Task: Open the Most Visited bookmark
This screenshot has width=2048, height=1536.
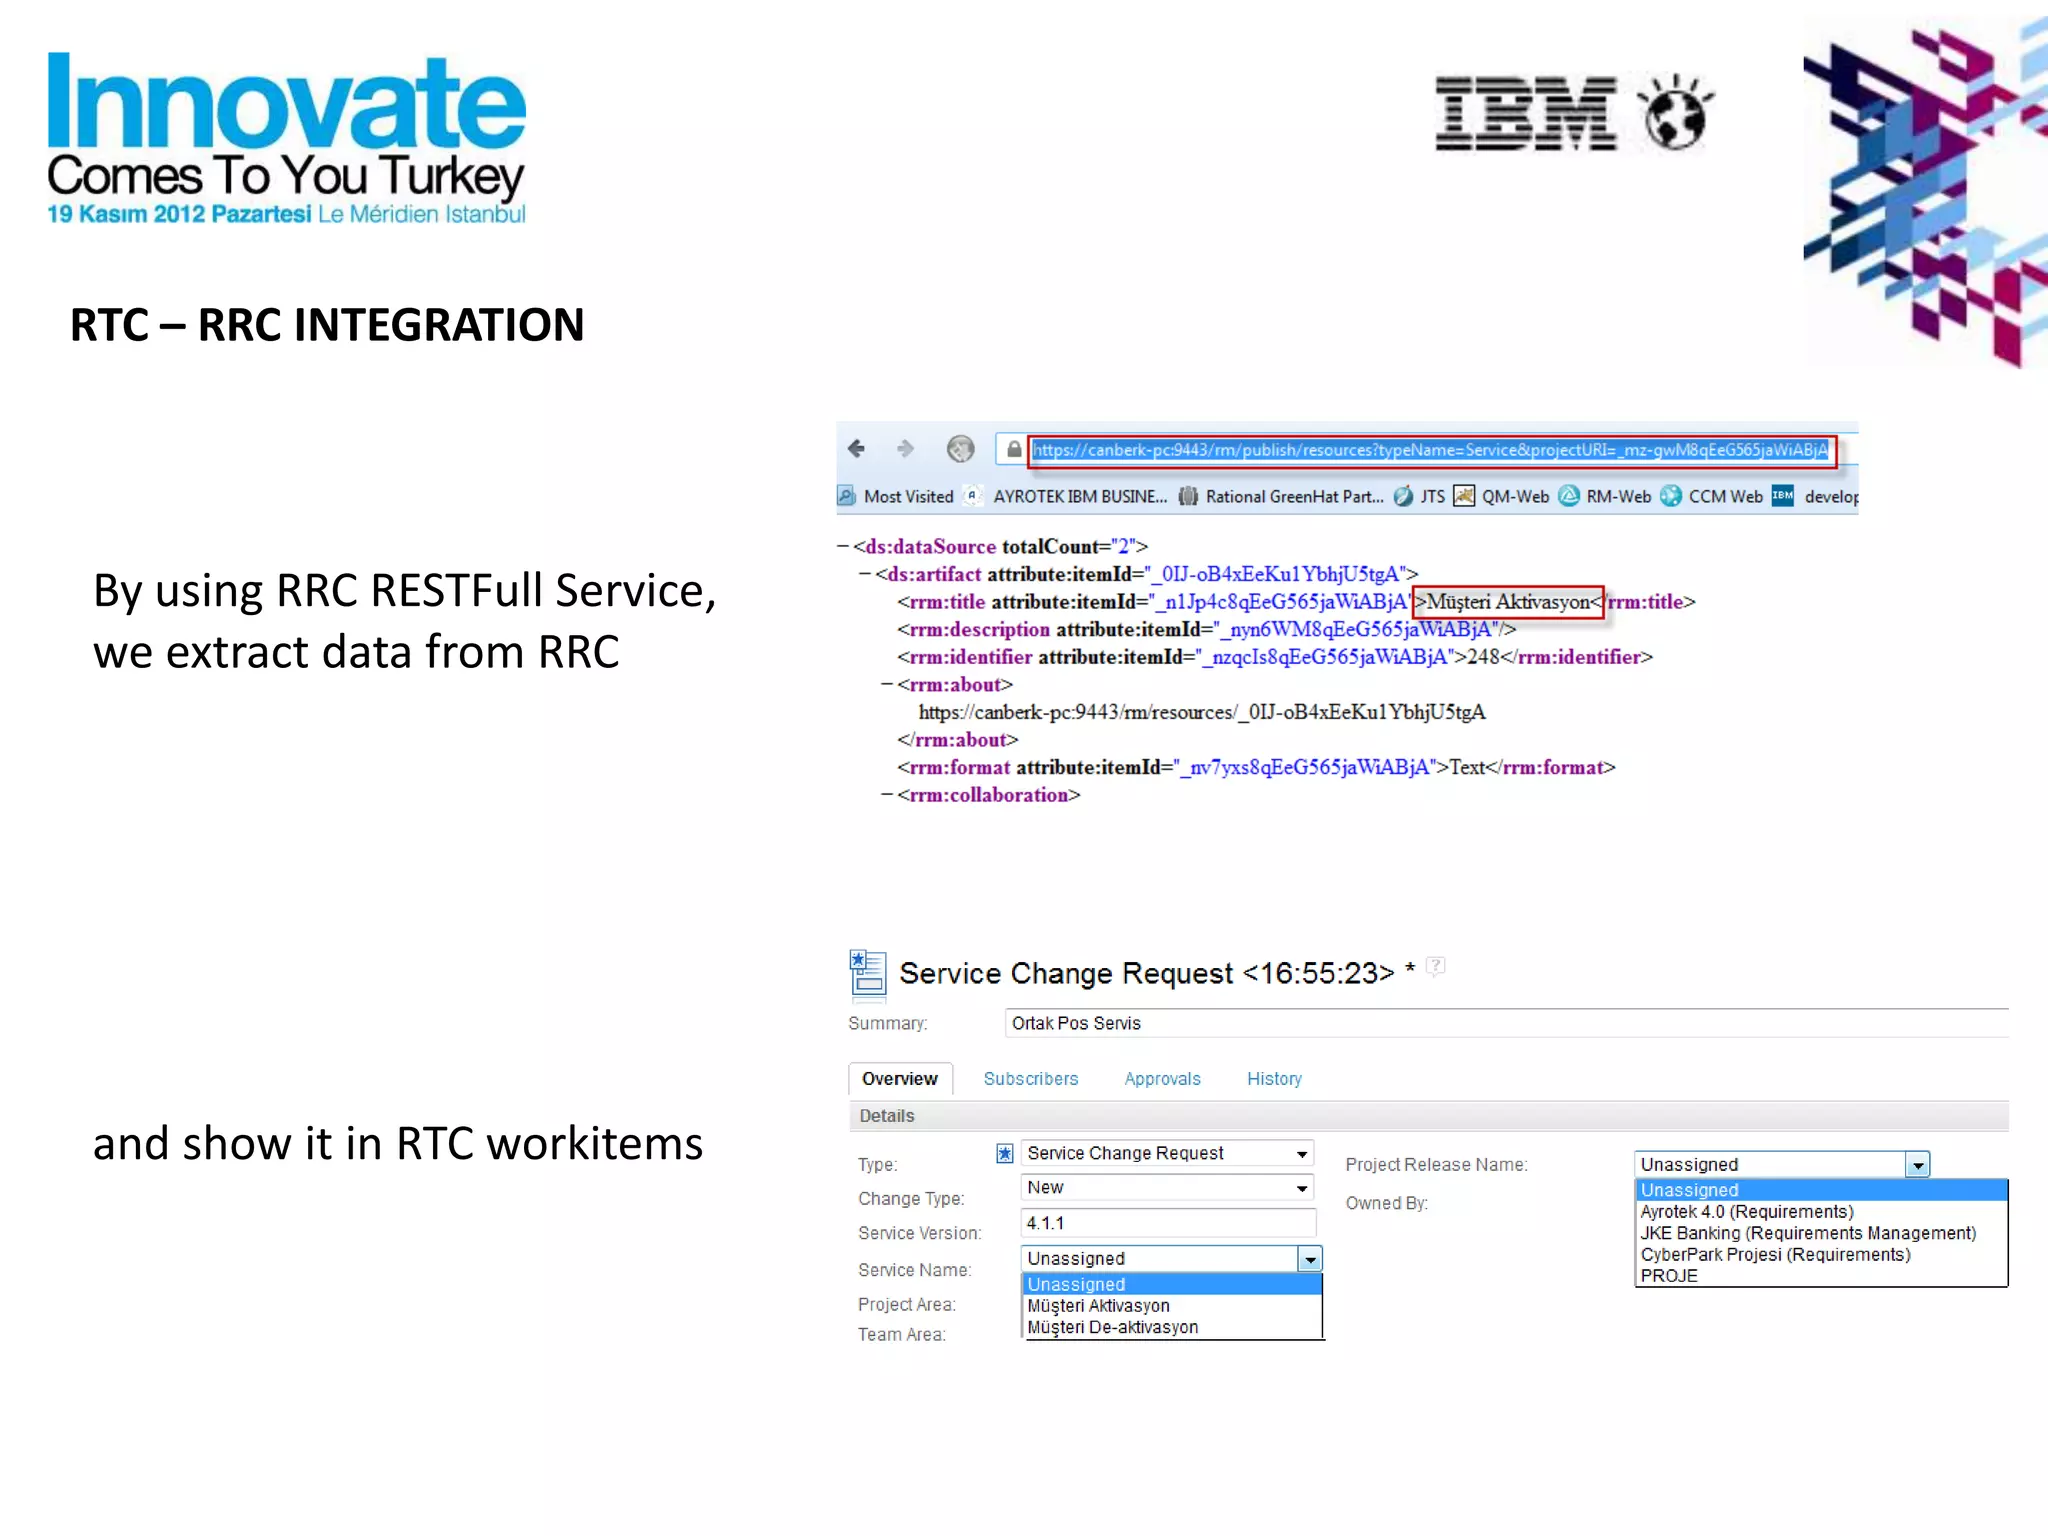Action: [x=896, y=496]
